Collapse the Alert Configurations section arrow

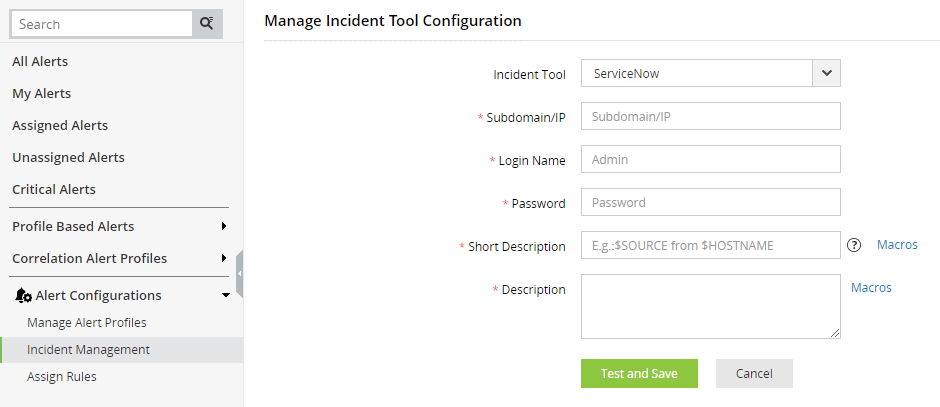[225, 296]
